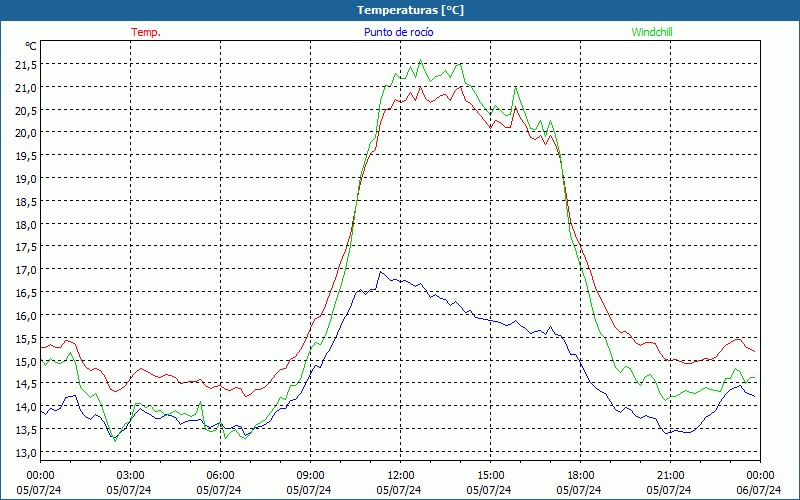Click the 12:00 05/07/24 time label
This screenshot has height=500, width=800.
coord(399,483)
